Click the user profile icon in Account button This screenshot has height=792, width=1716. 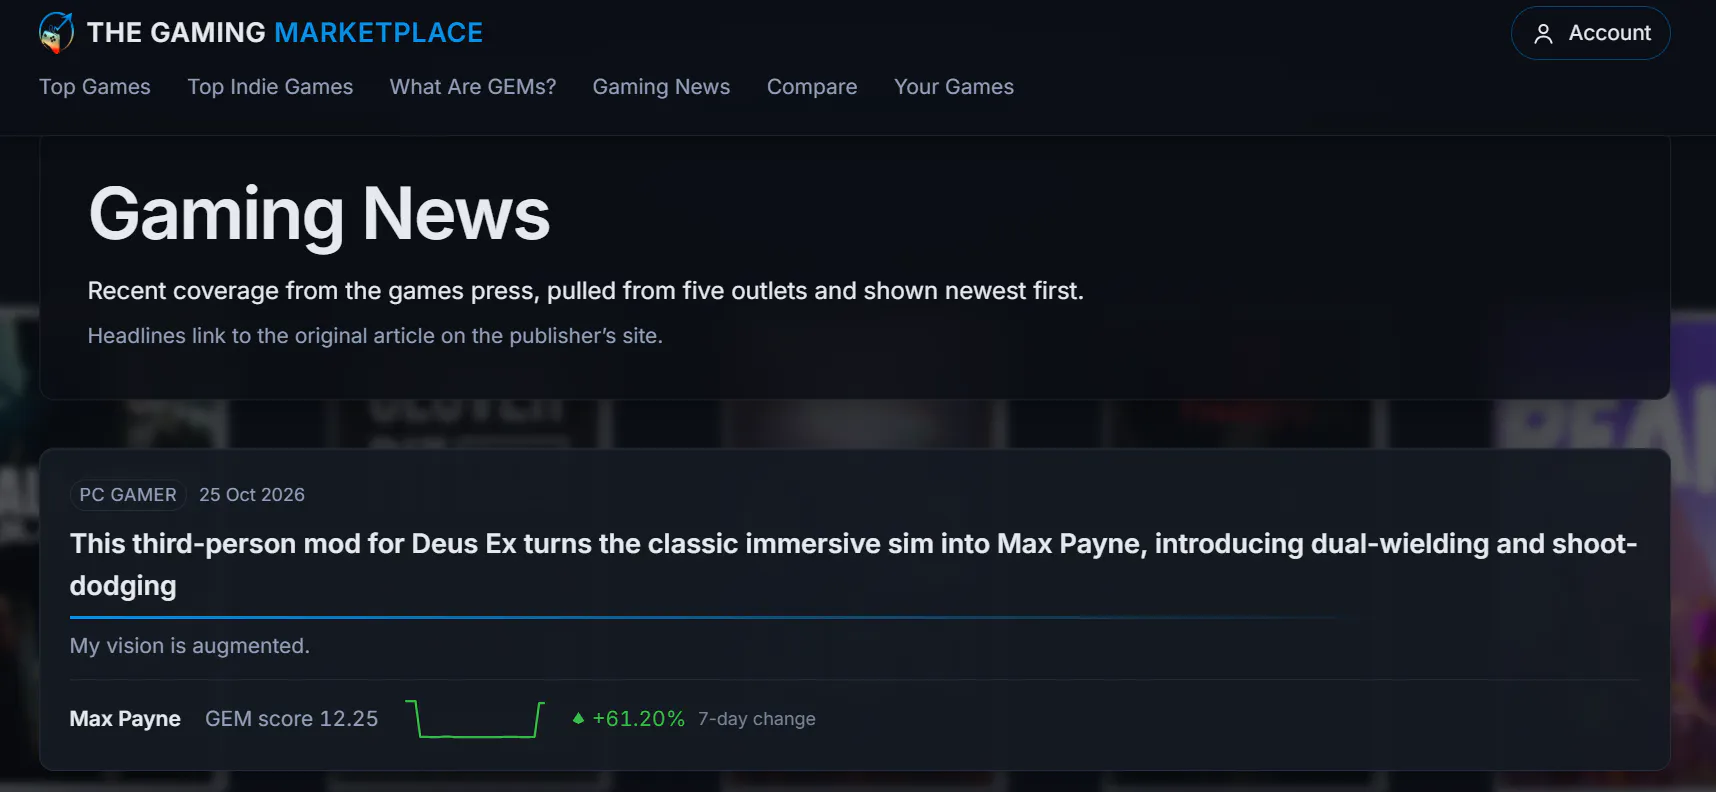(1543, 34)
